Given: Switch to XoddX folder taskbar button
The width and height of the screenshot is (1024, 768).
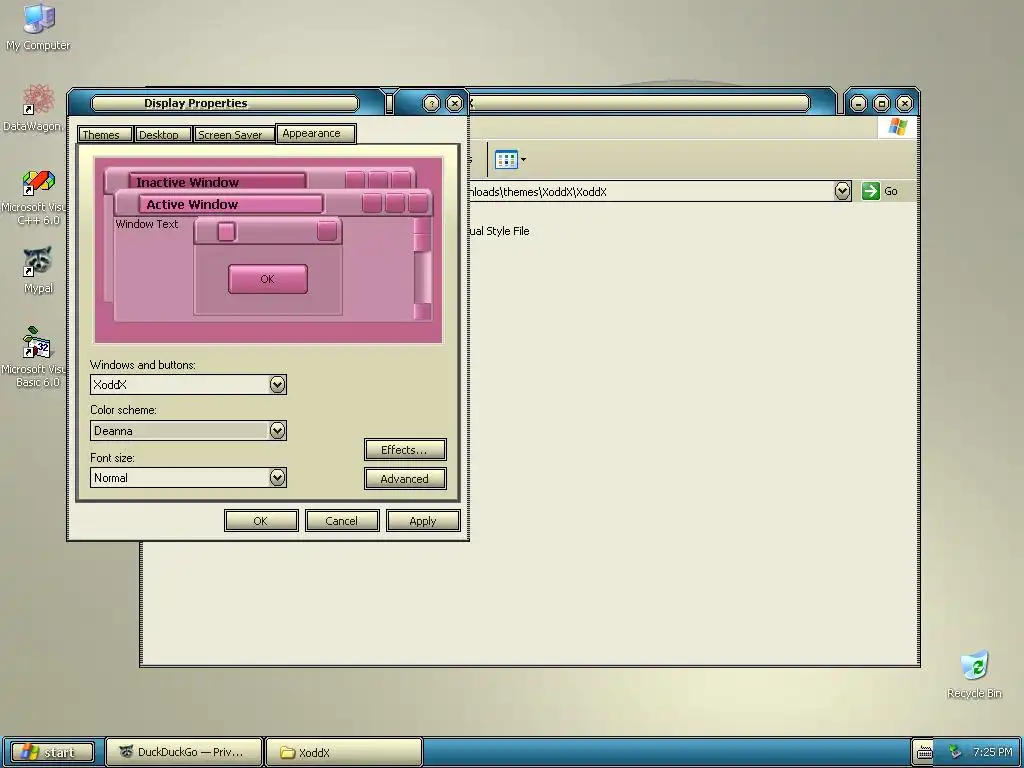Looking at the screenshot, I should tap(344, 752).
